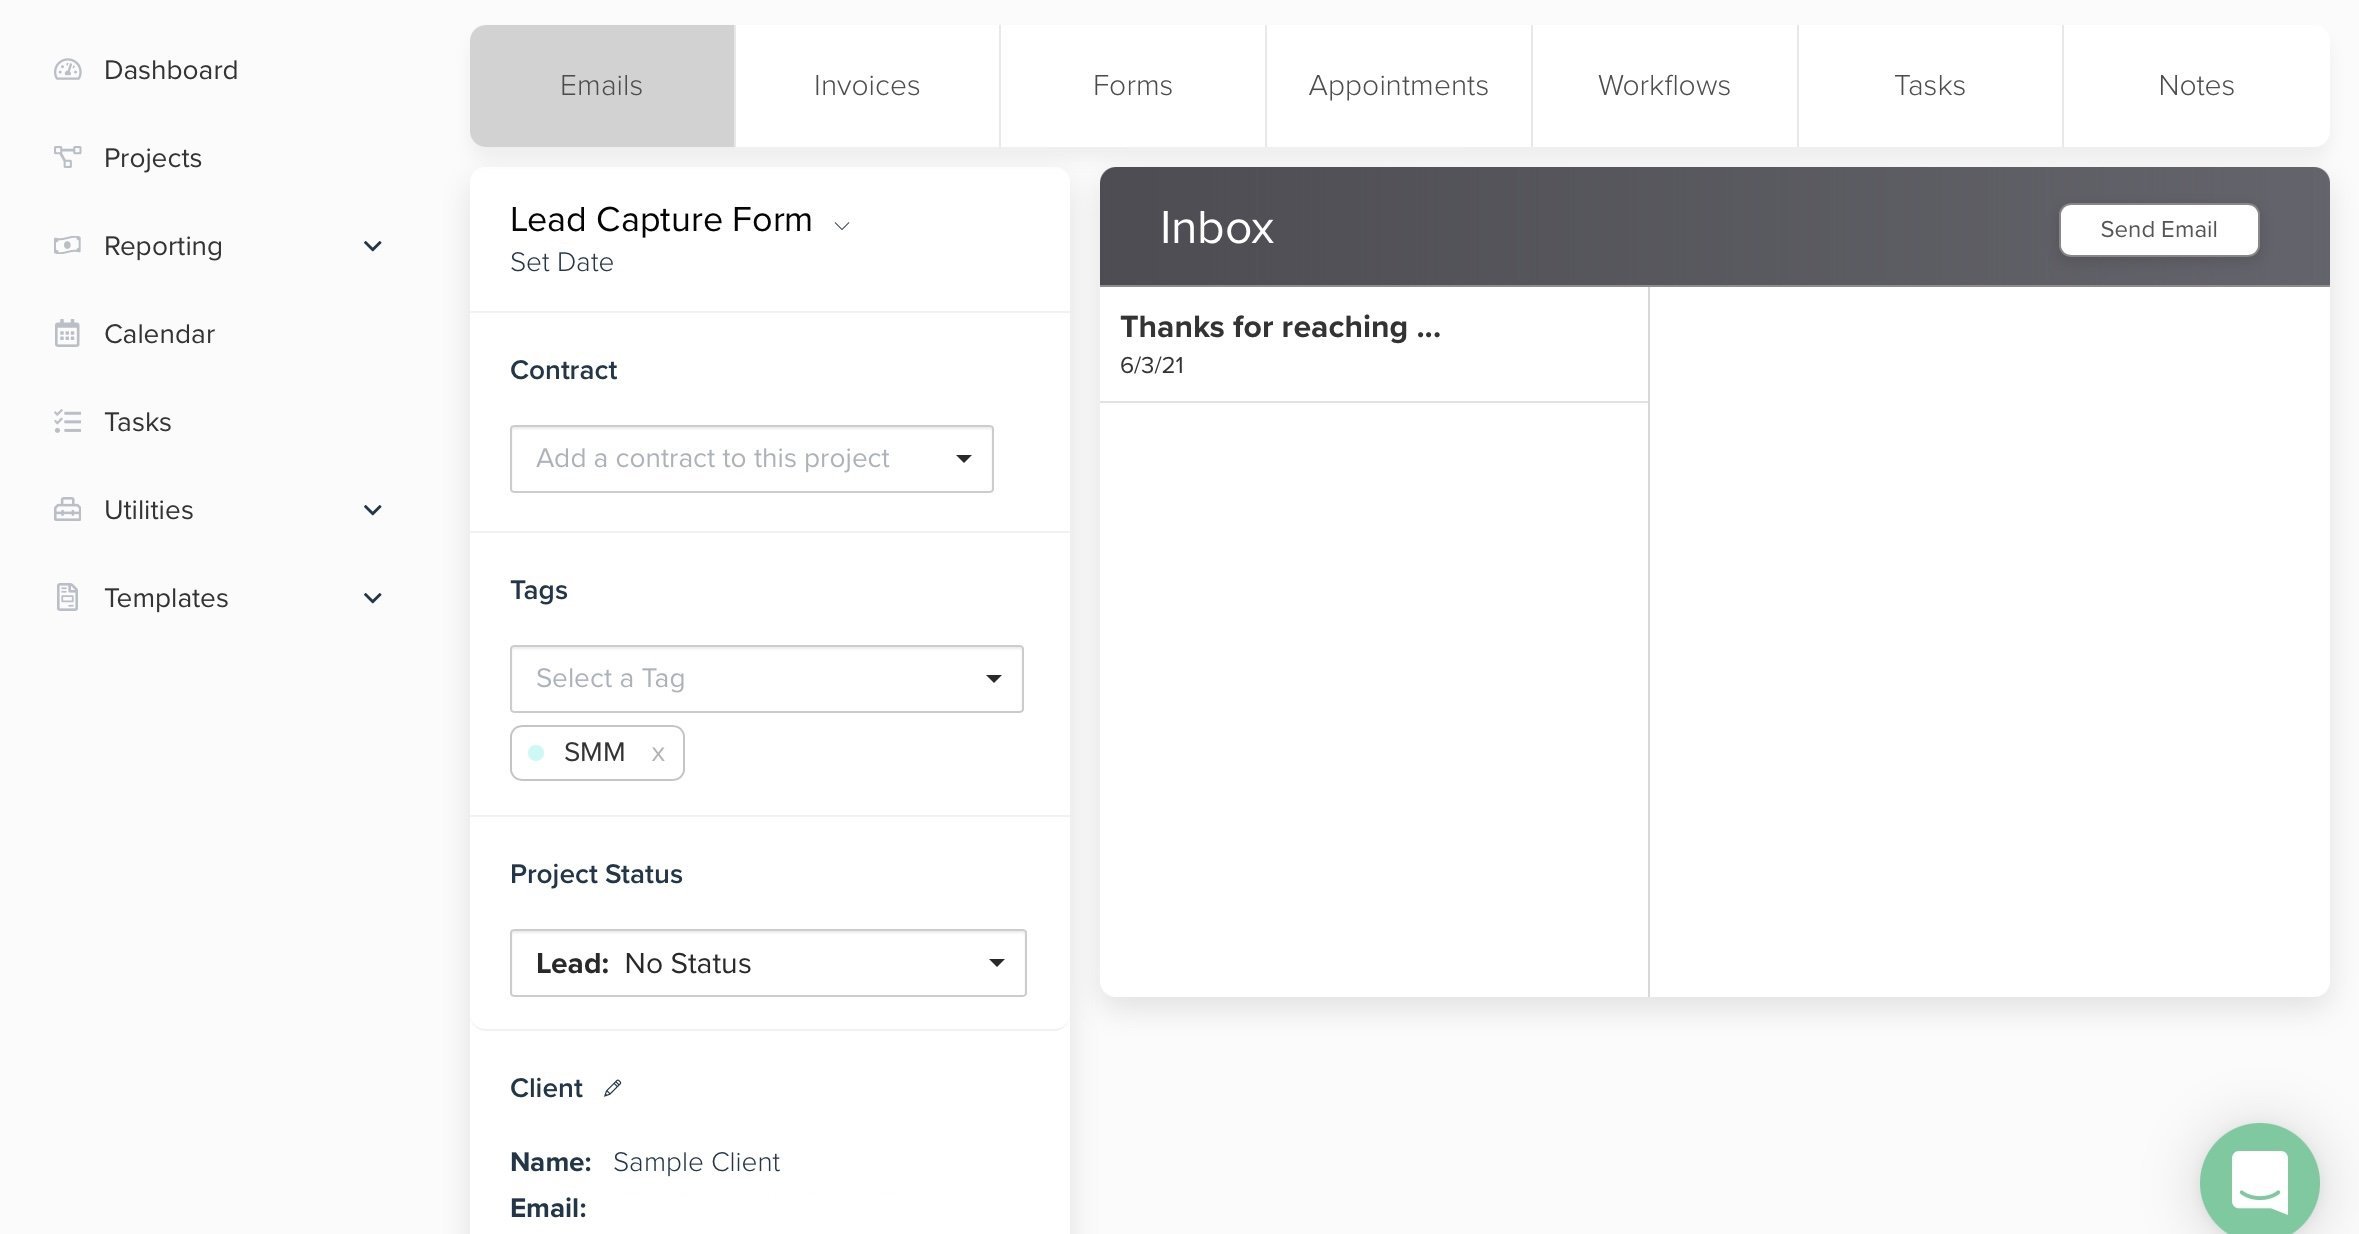This screenshot has height=1234, width=2359.
Task: Click the Tasks checklist icon in sidebar
Action: [x=67, y=421]
